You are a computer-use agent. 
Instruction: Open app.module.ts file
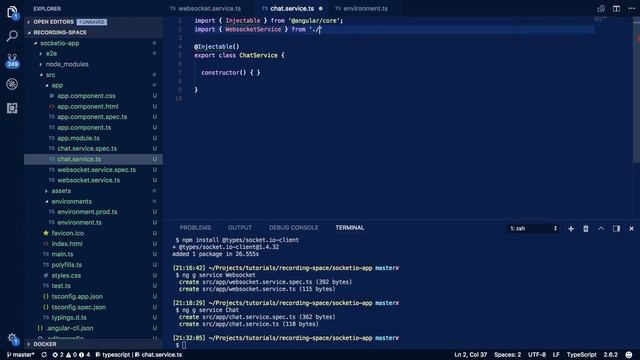[78, 138]
